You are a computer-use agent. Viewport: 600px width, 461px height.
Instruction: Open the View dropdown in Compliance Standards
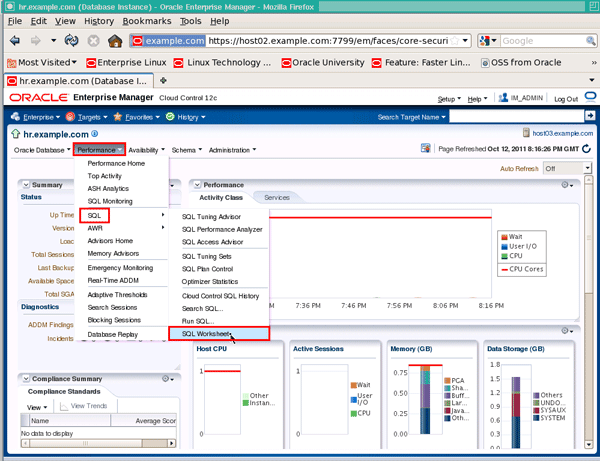pyautogui.click(x=37, y=407)
